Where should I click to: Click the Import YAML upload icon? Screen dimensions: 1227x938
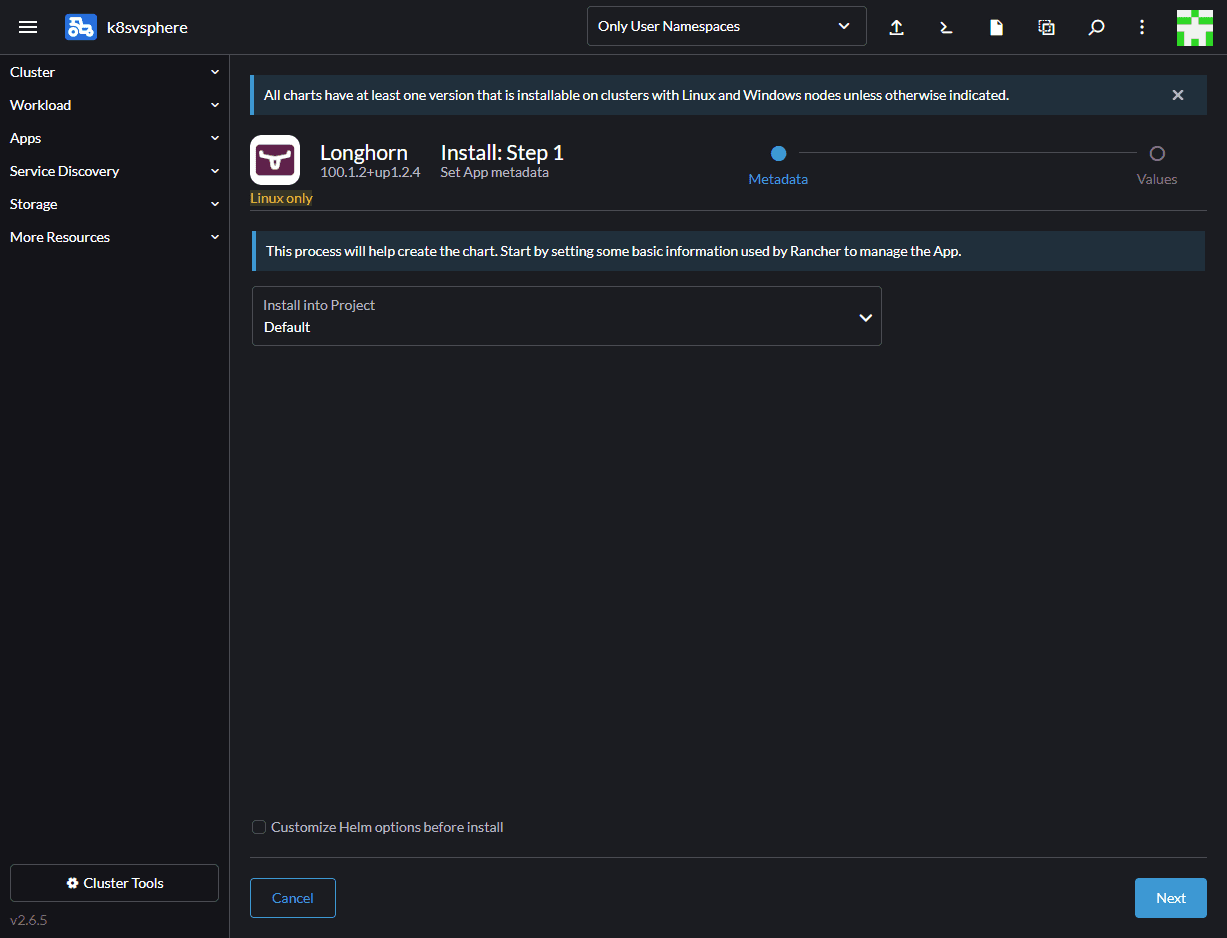[897, 27]
